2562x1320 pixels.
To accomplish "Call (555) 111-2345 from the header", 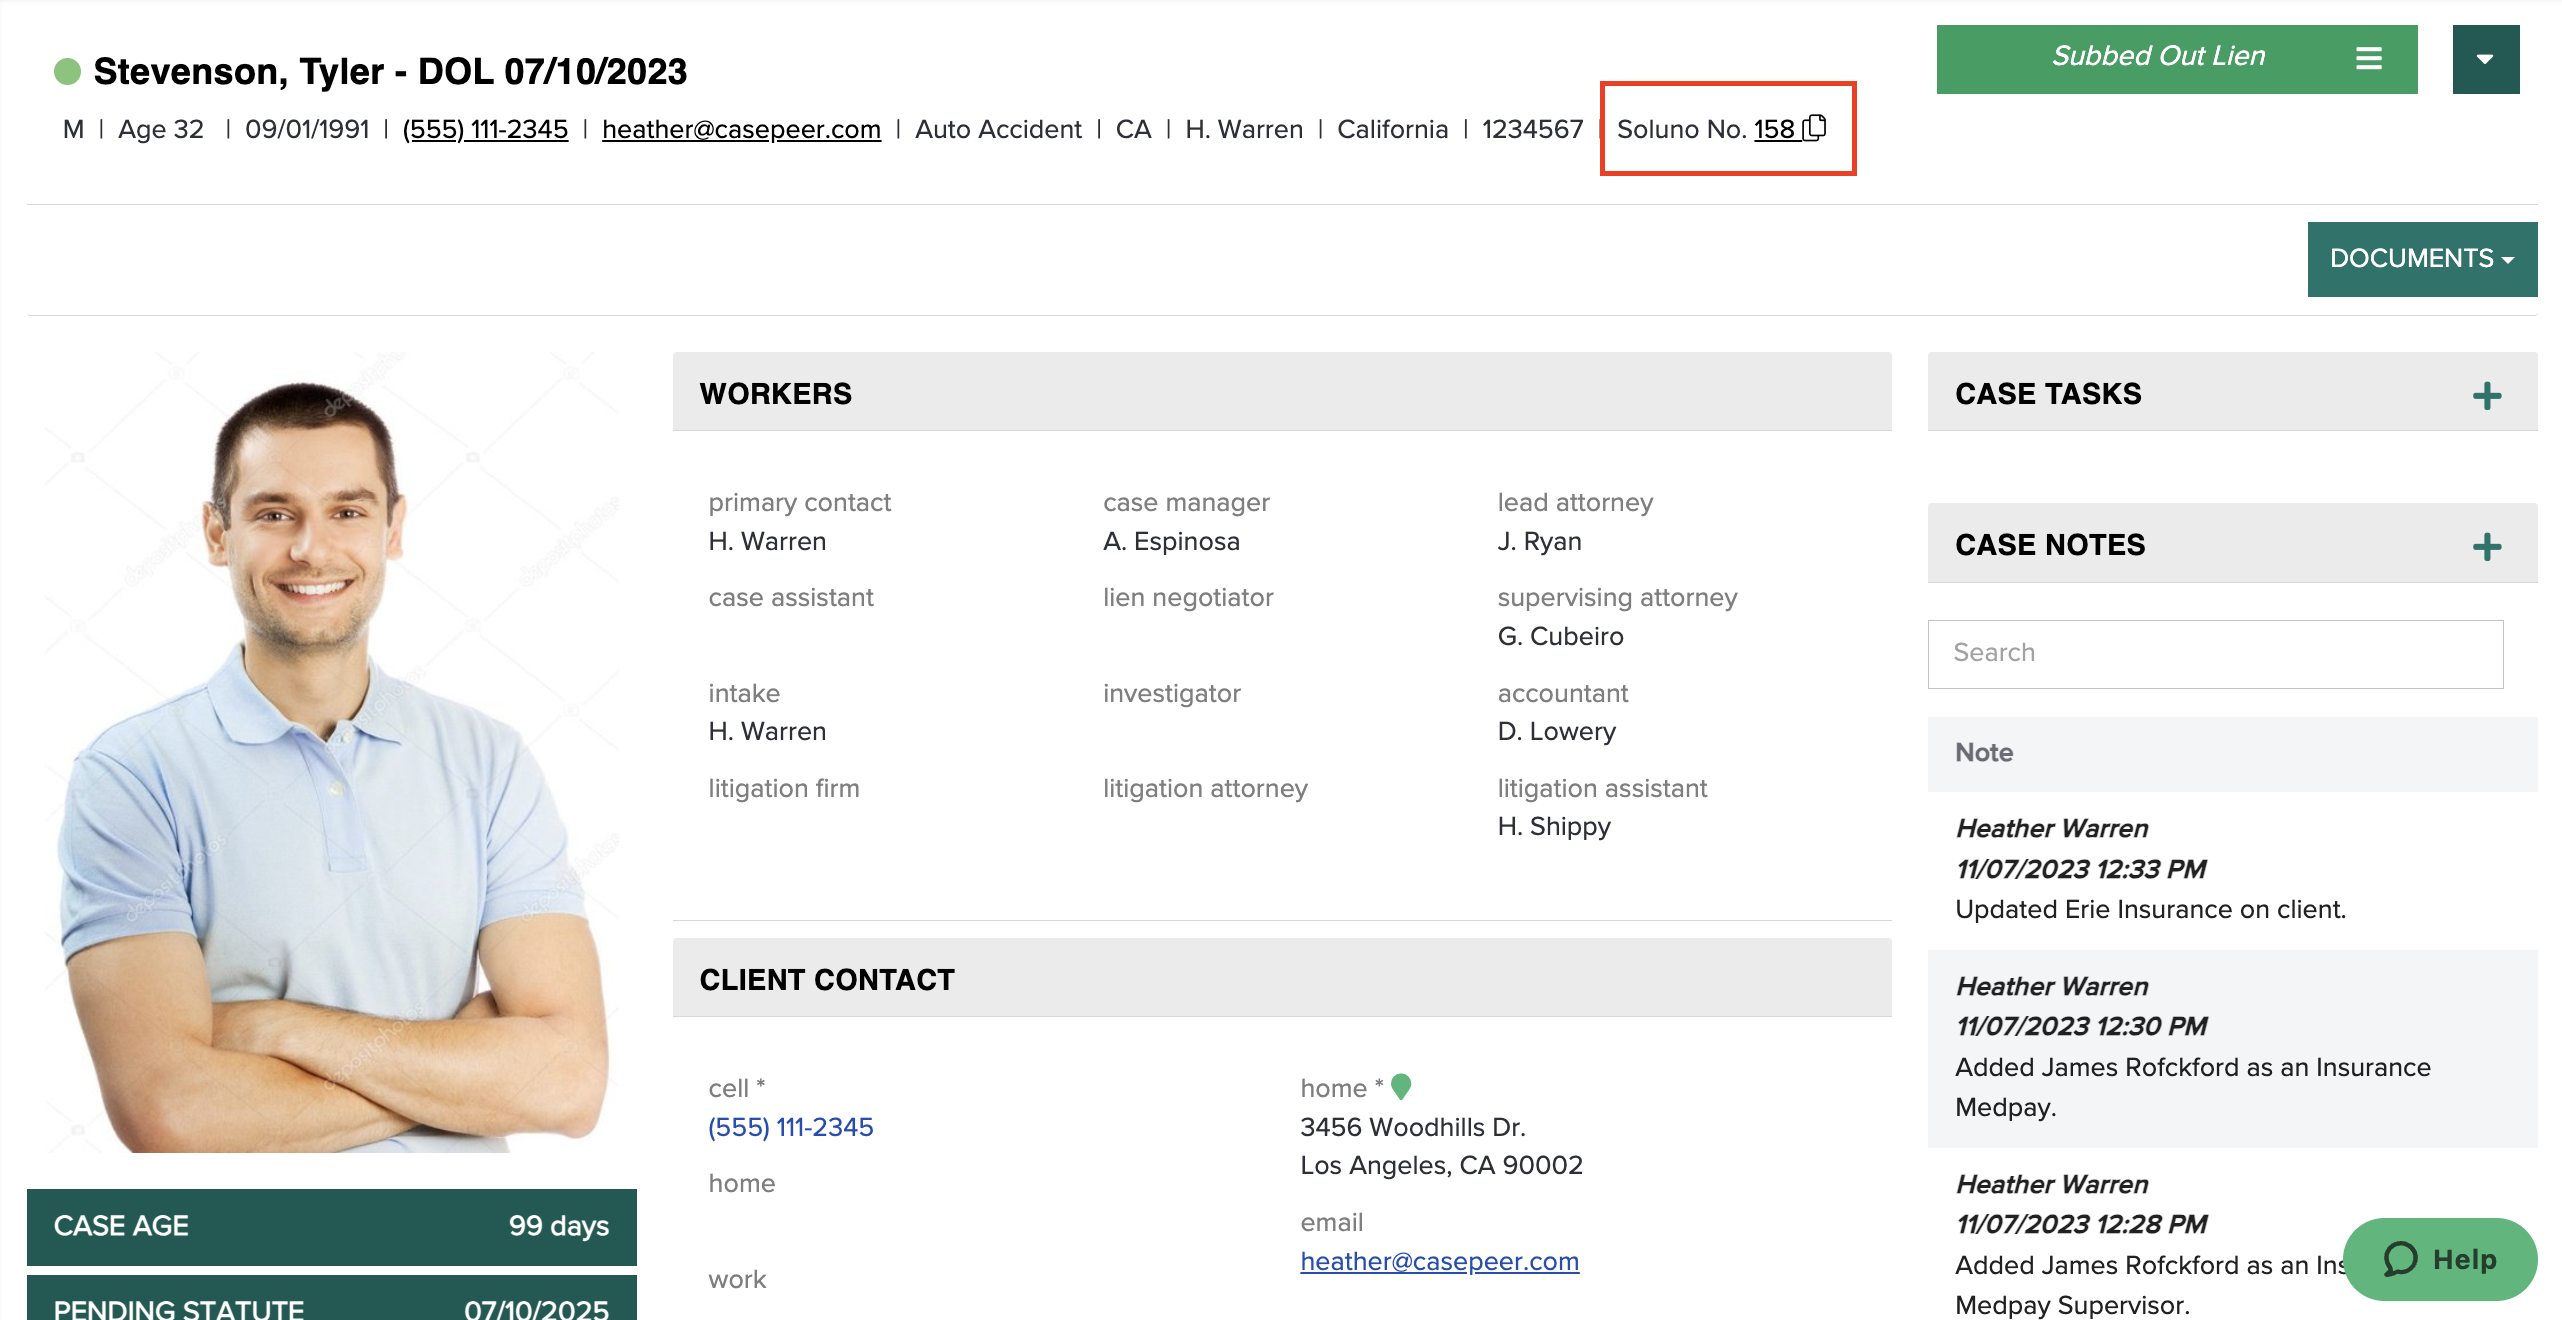I will (x=485, y=128).
